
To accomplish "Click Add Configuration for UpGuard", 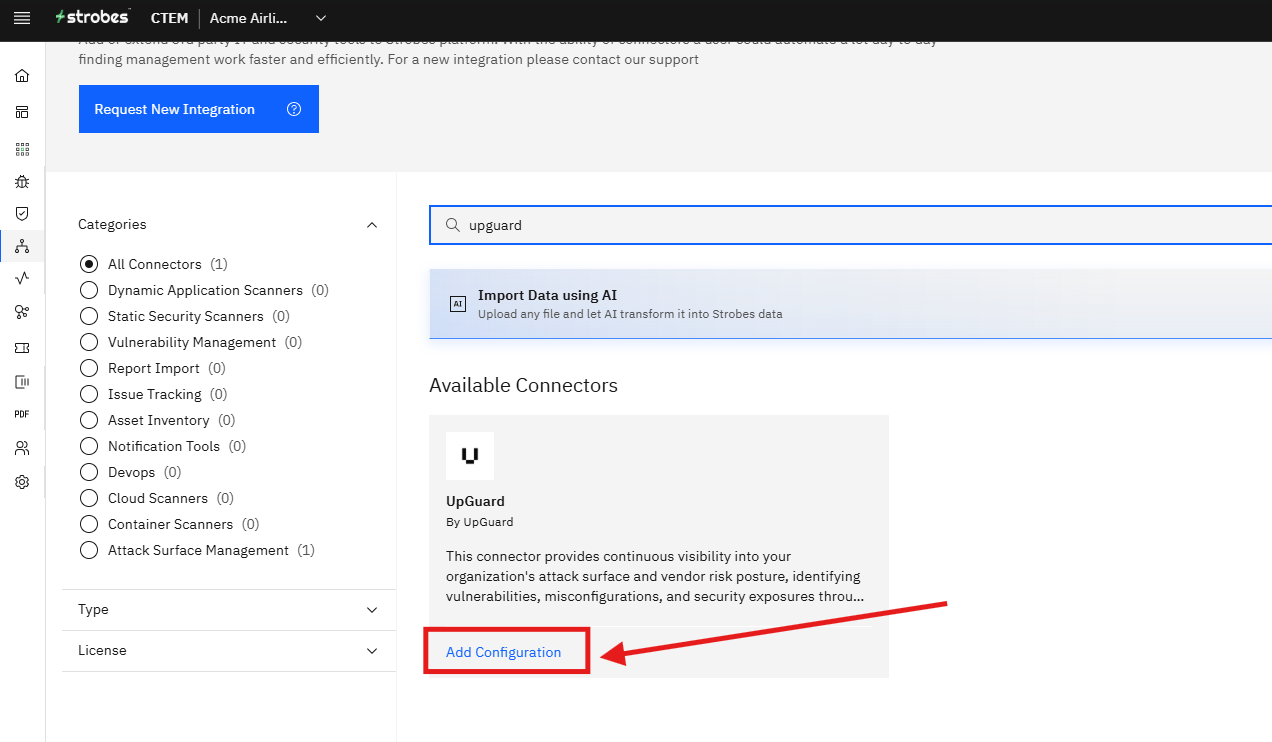I will pos(504,652).
